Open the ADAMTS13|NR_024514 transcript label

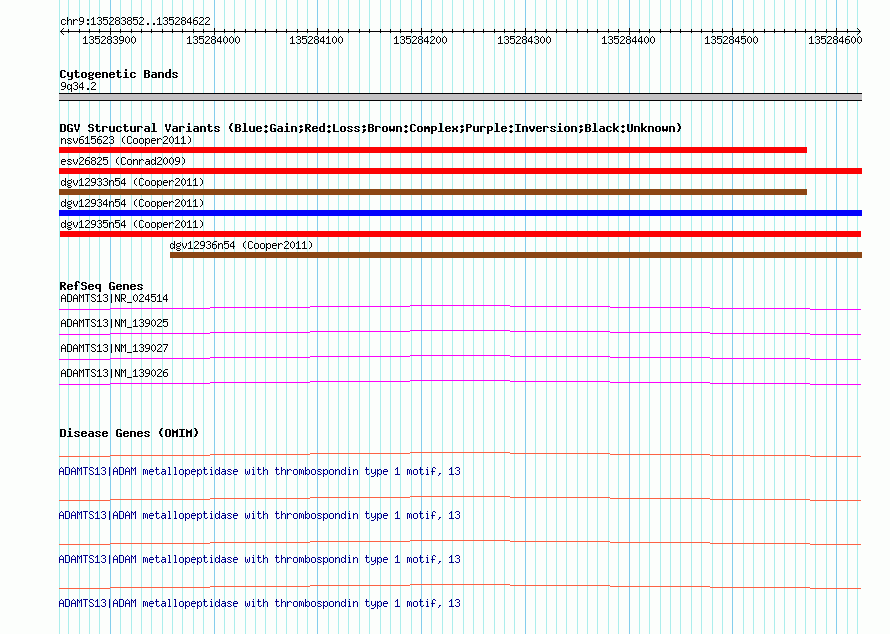[114, 298]
